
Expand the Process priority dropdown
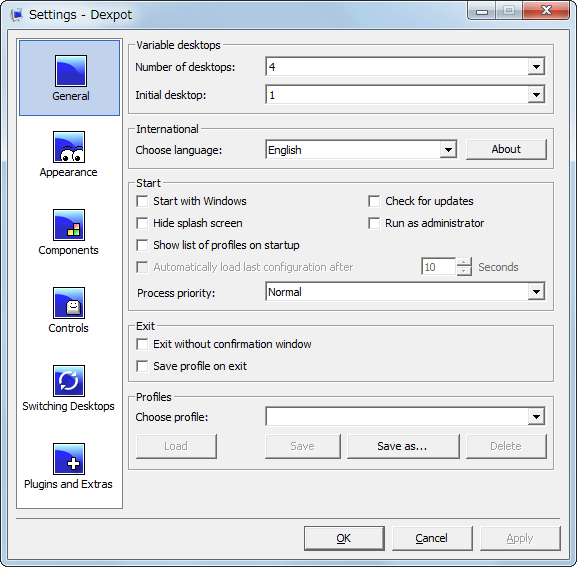(x=536, y=292)
